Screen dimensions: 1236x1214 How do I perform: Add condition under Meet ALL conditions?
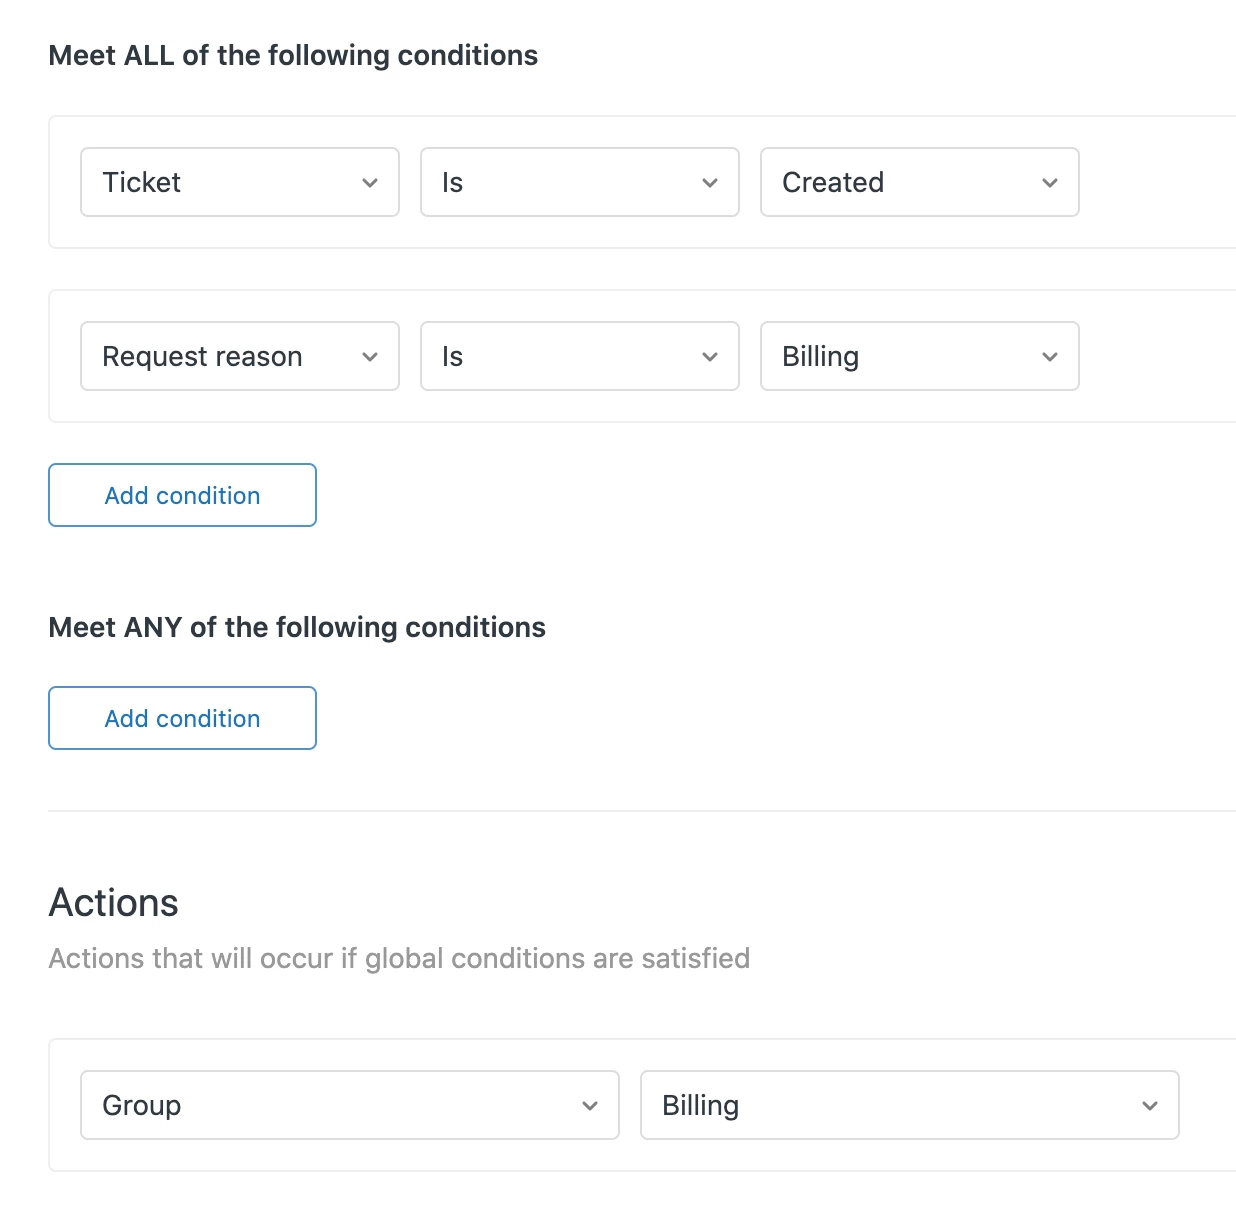[x=182, y=495]
